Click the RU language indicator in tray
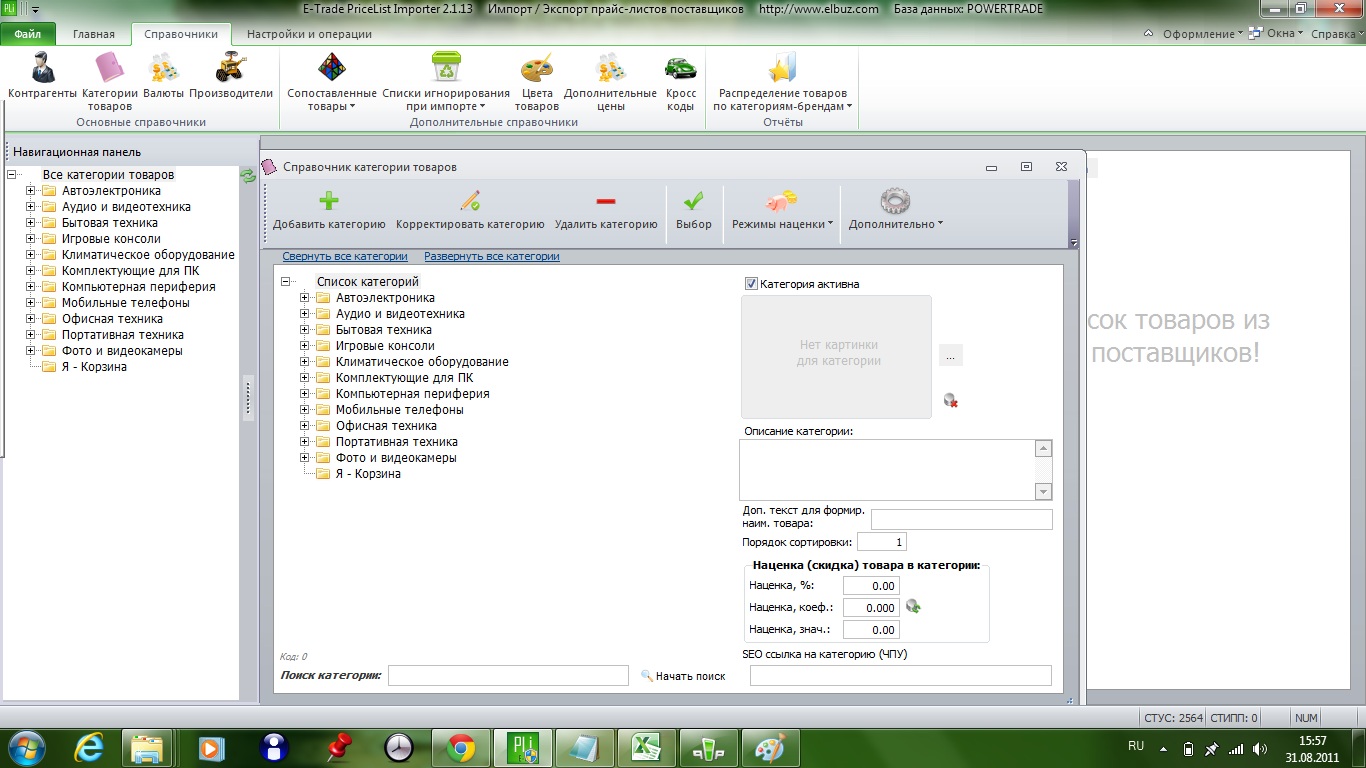This screenshot has height=768, width=1366. click(x=1136, y=746)
